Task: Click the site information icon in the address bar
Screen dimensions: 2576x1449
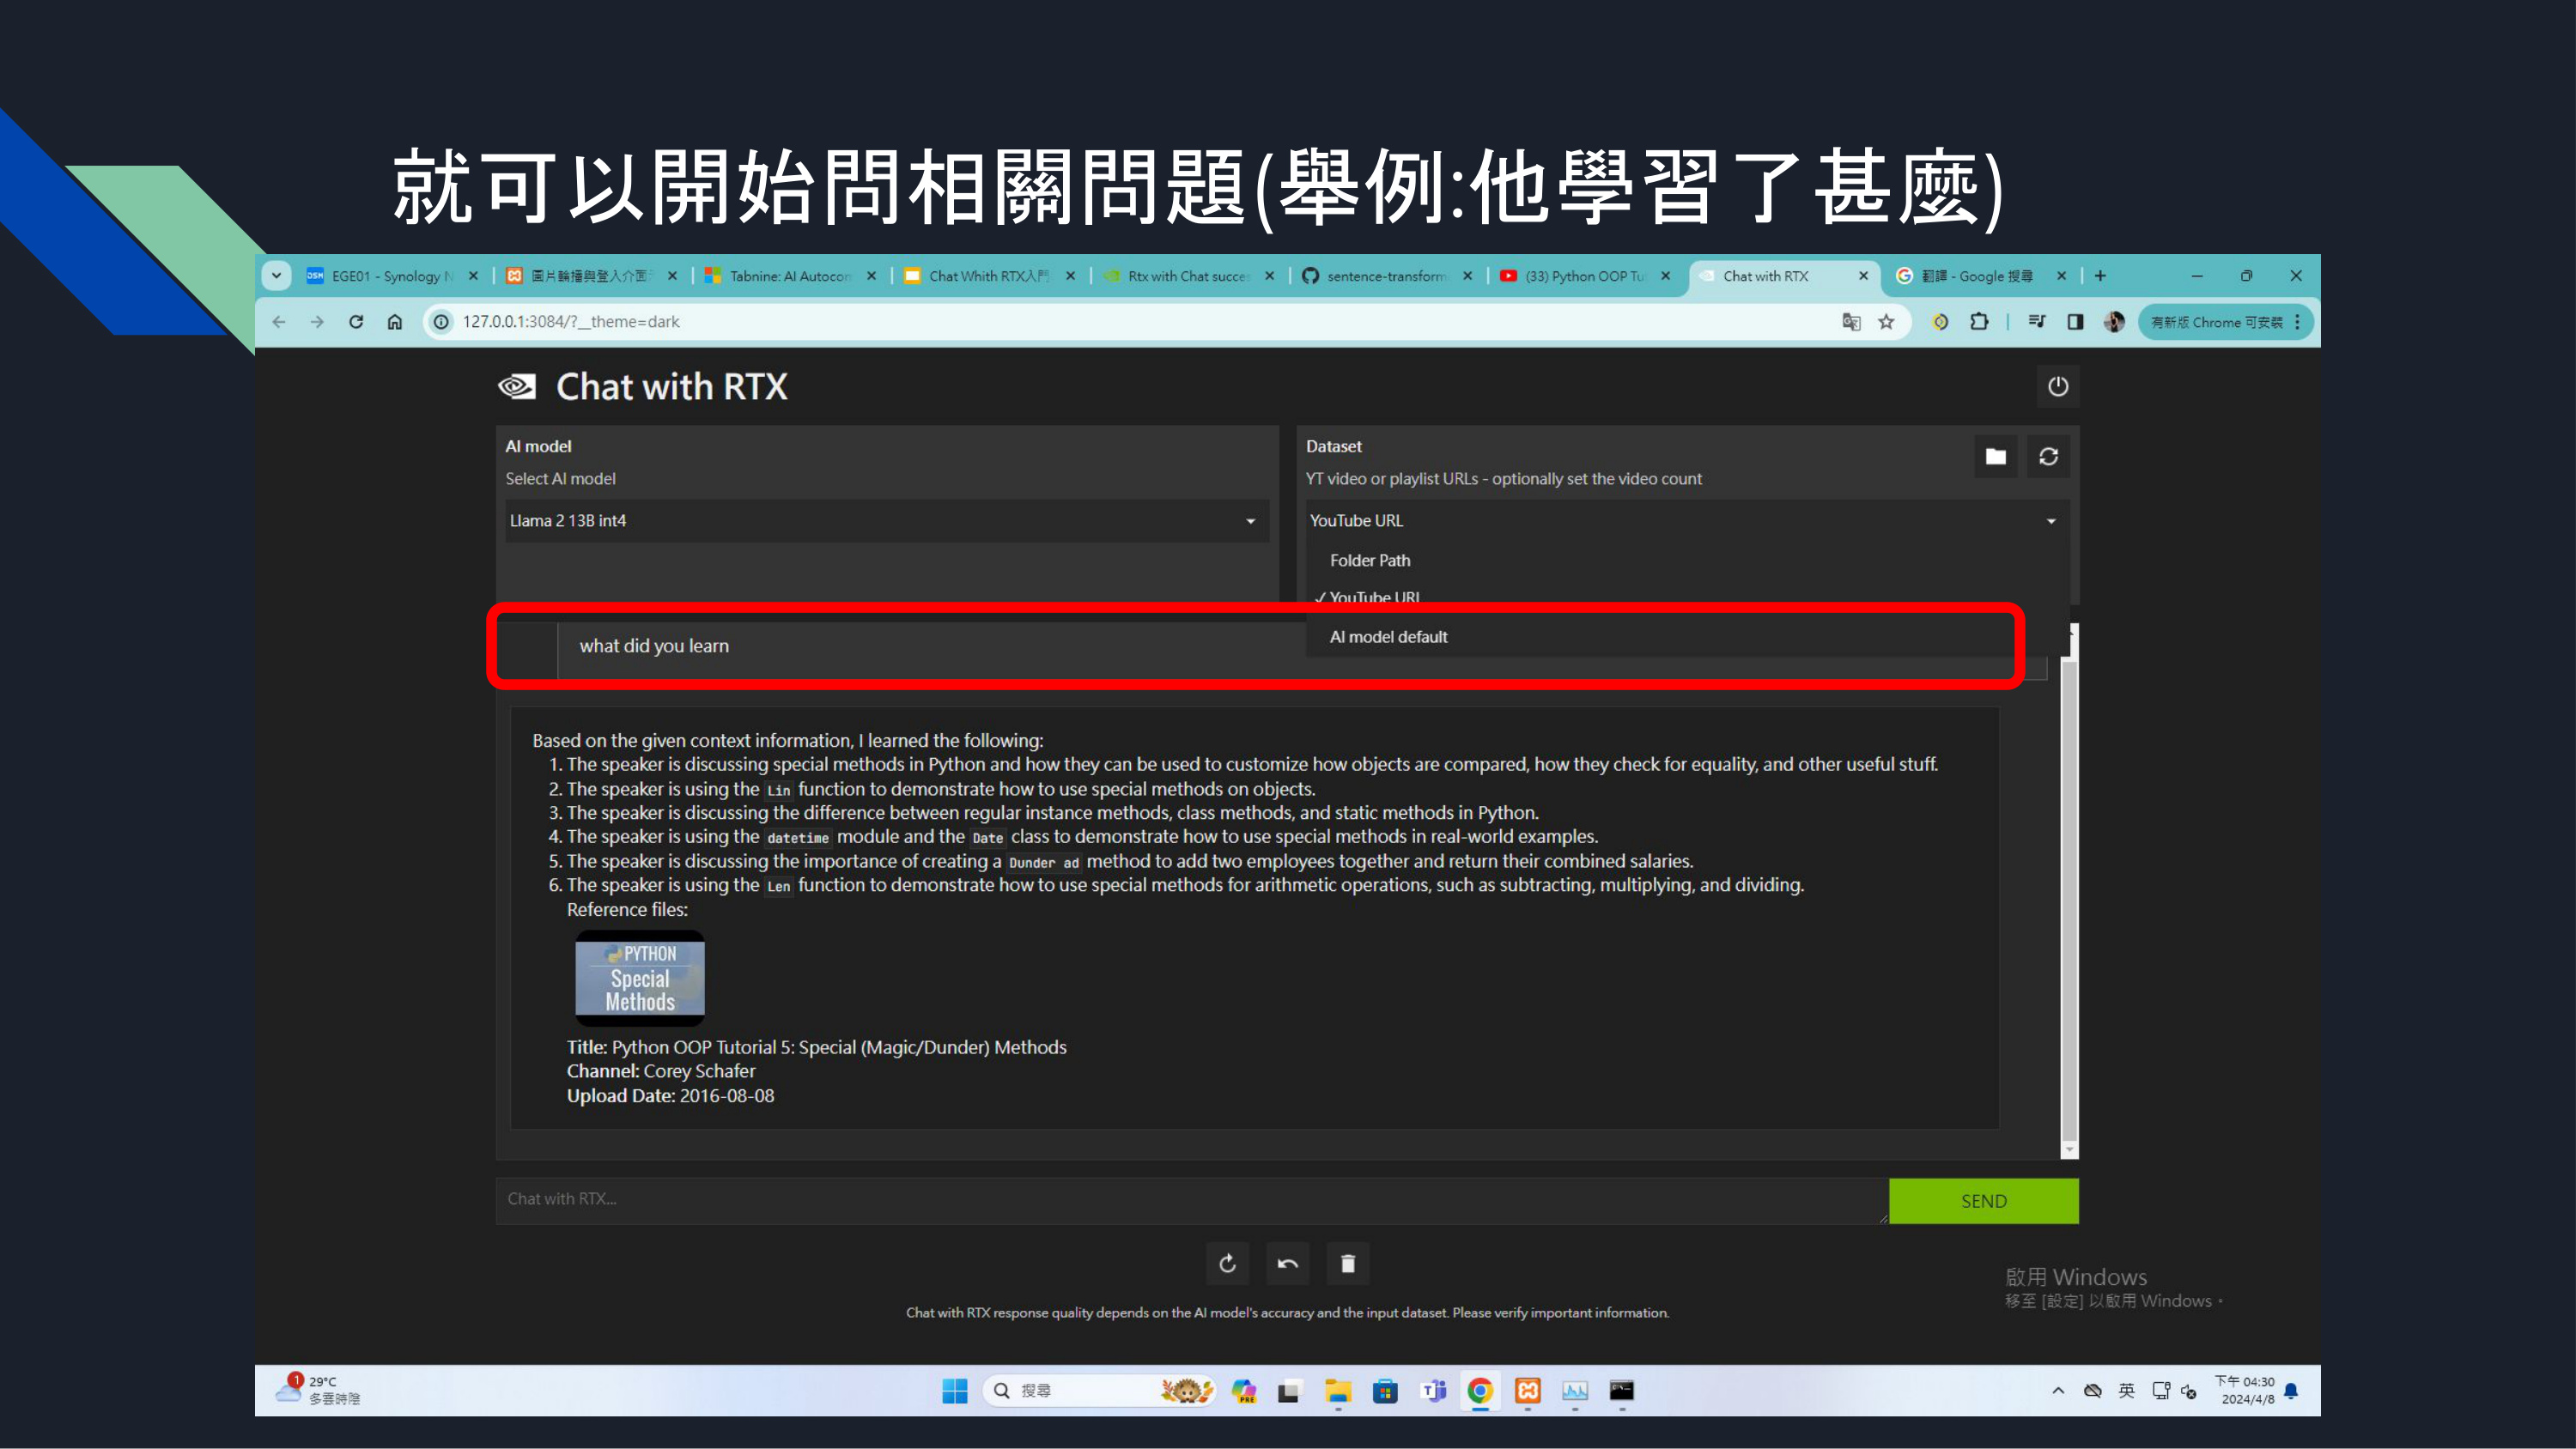Action: pos(440,322)
